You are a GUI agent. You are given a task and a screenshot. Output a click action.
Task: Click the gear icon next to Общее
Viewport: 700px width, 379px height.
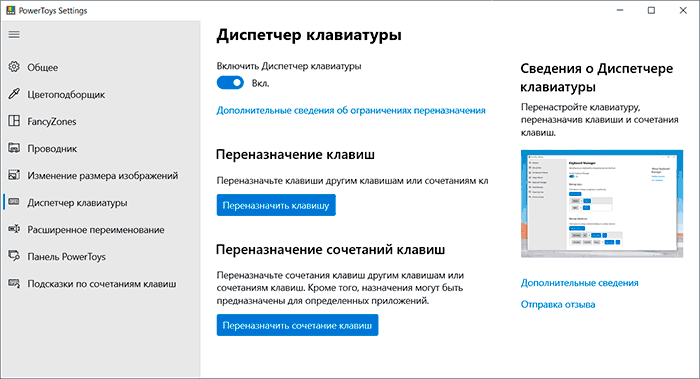coord(14,67)
